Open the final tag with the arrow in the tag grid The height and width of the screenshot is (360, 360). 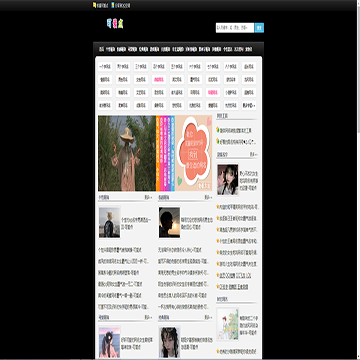[249, 105]
